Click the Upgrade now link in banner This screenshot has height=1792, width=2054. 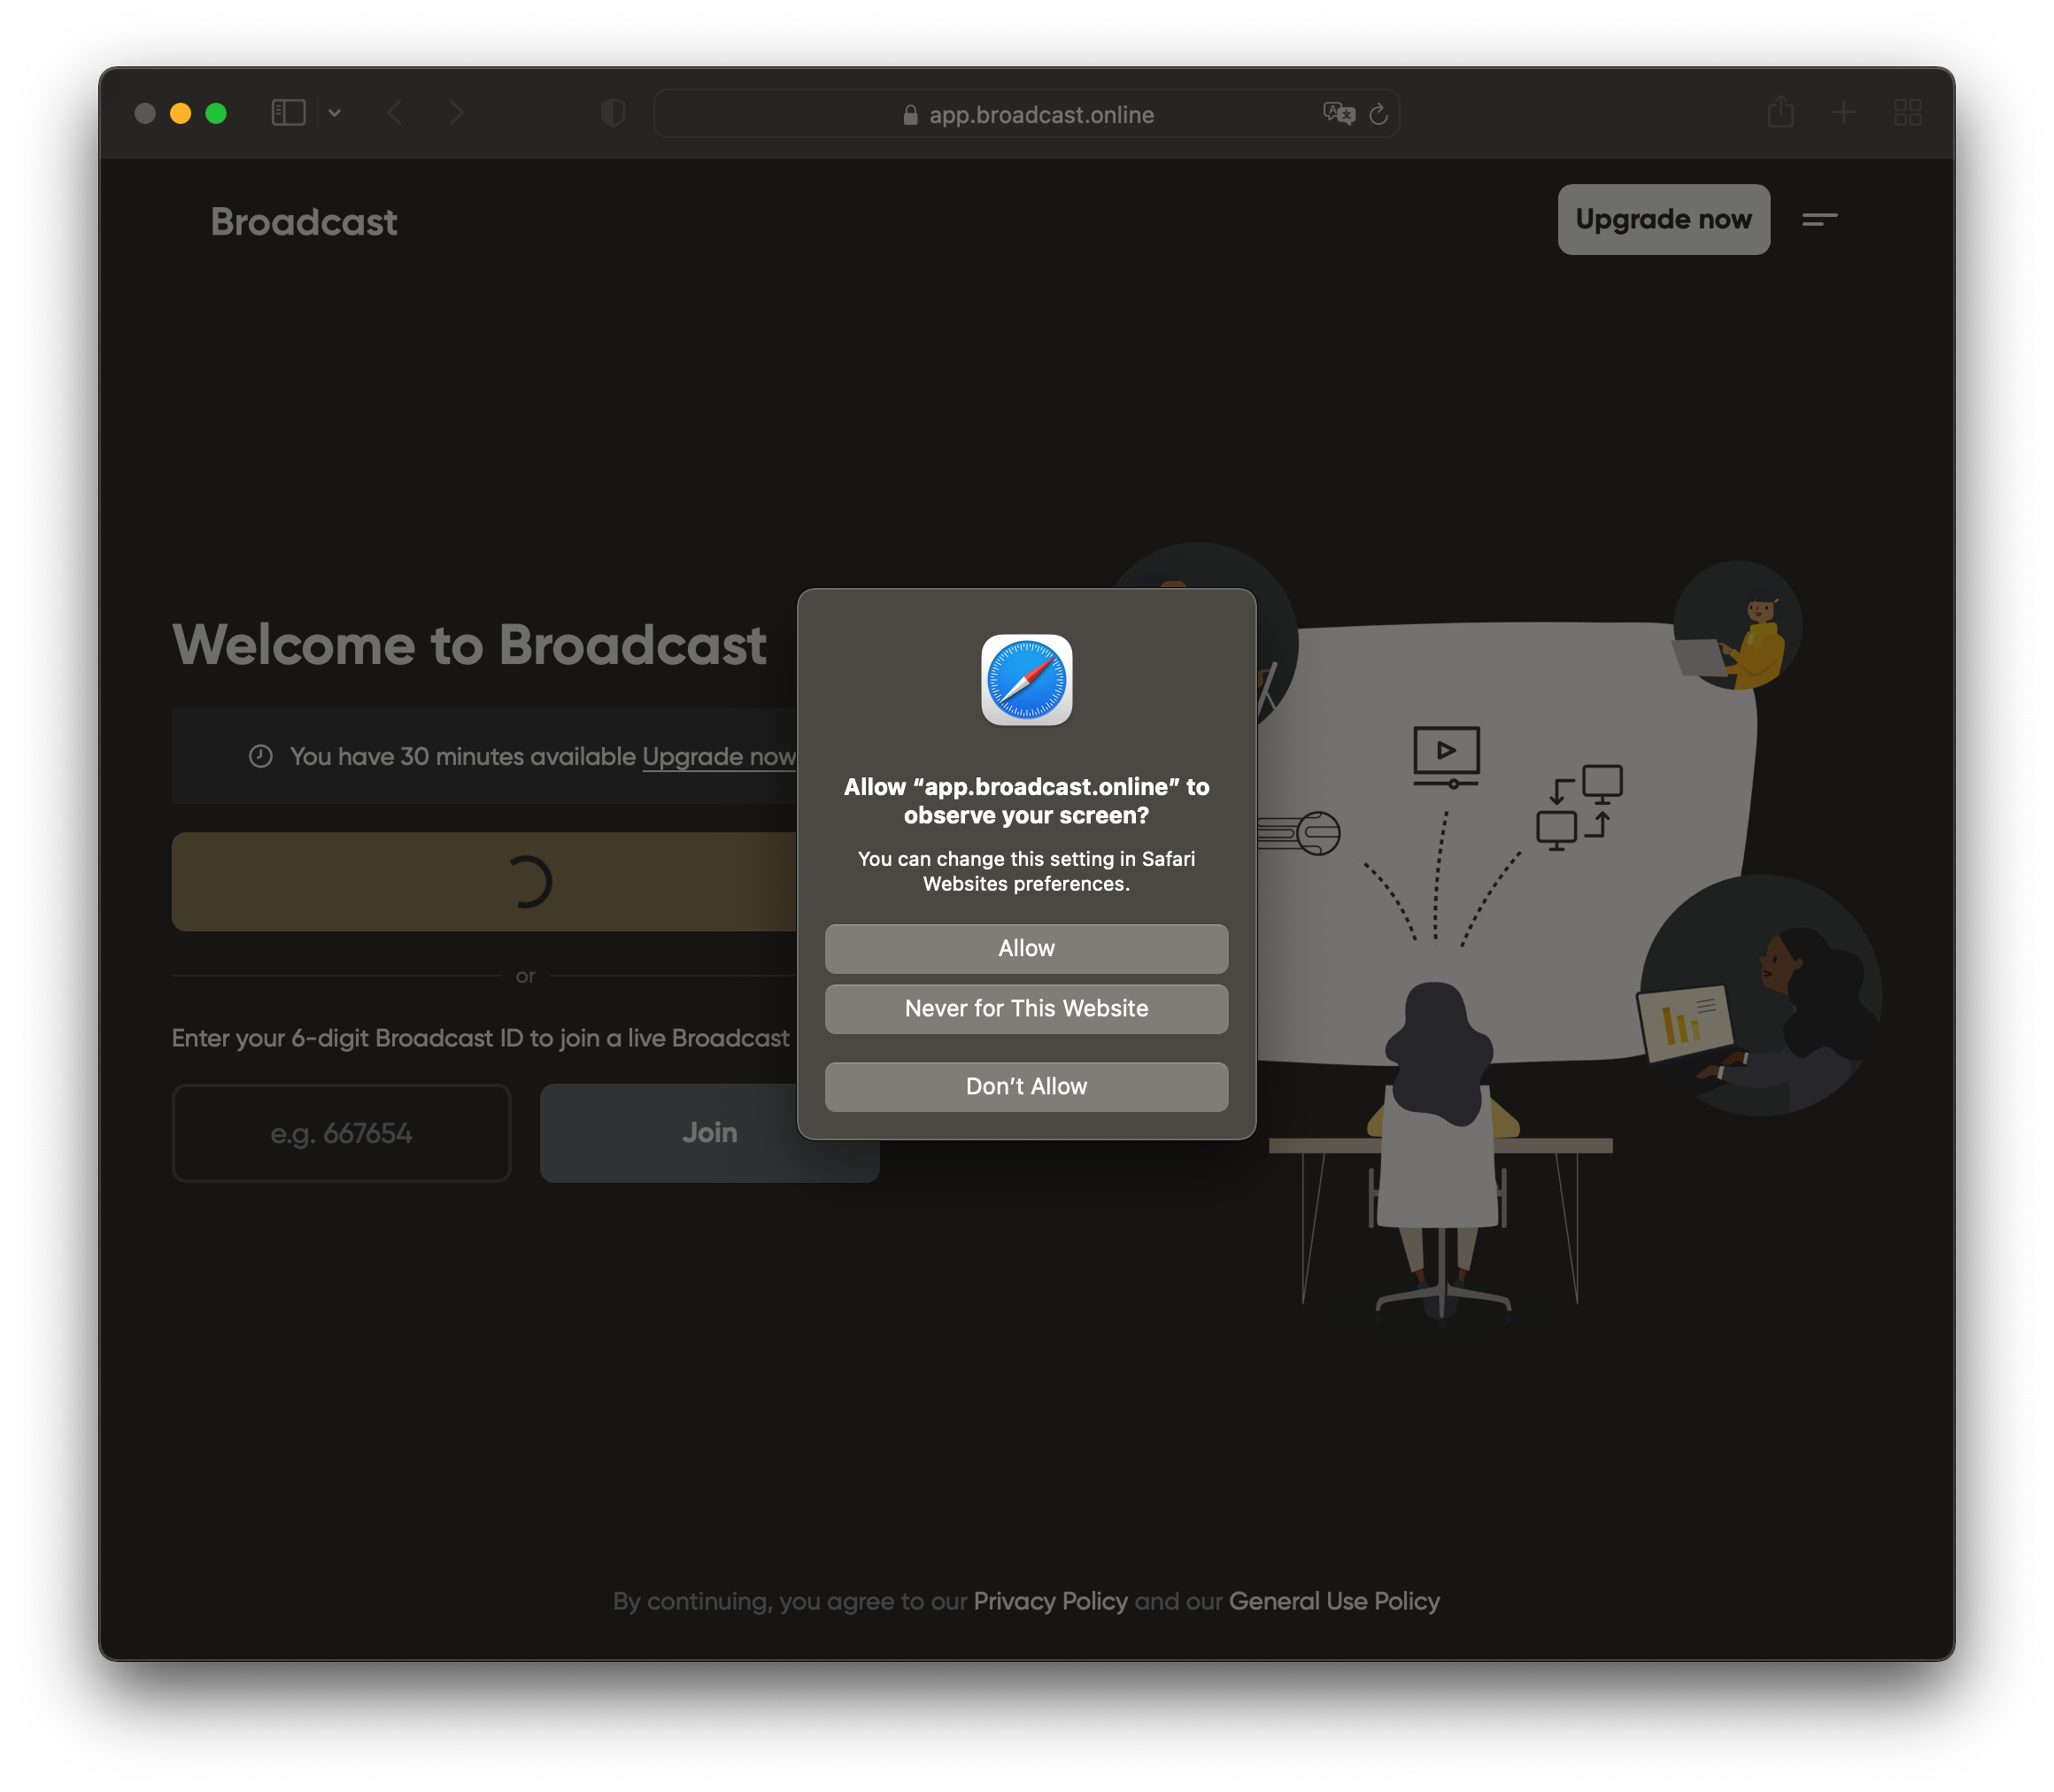click(719, 757)
